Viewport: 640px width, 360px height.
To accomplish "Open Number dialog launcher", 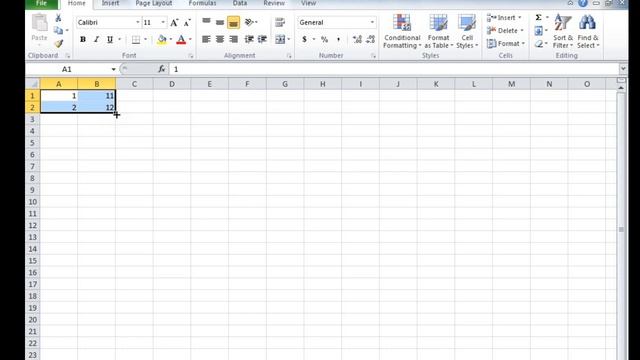I will tap(373, 56).
